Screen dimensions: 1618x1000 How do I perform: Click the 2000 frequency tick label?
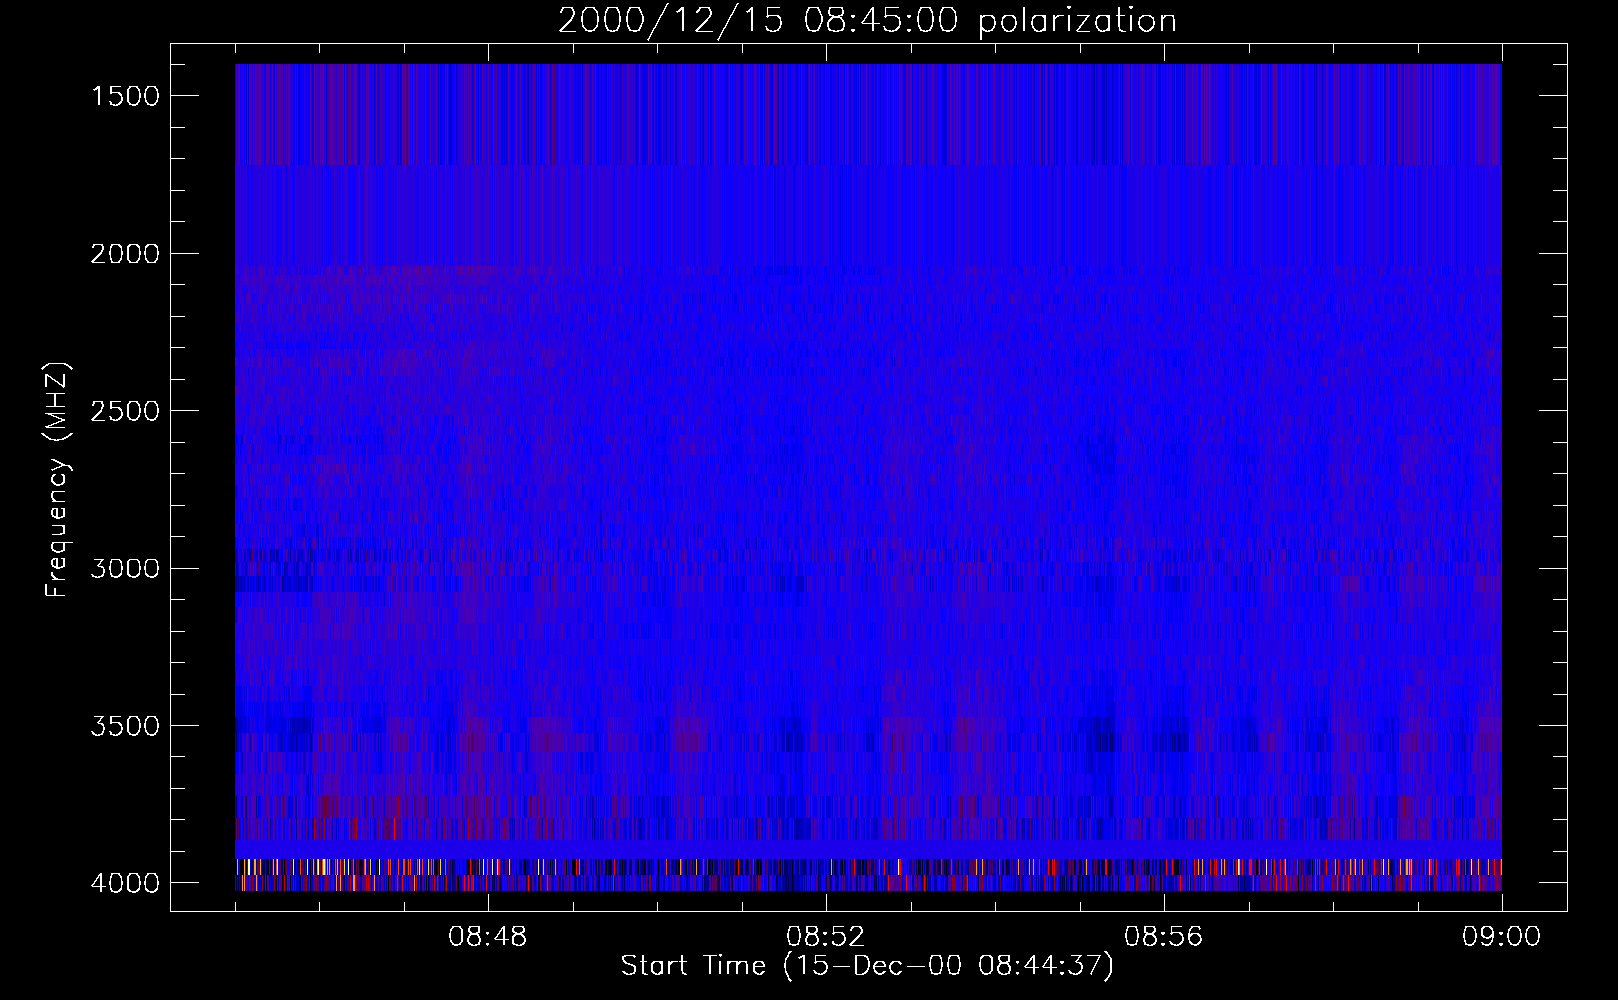125,253
